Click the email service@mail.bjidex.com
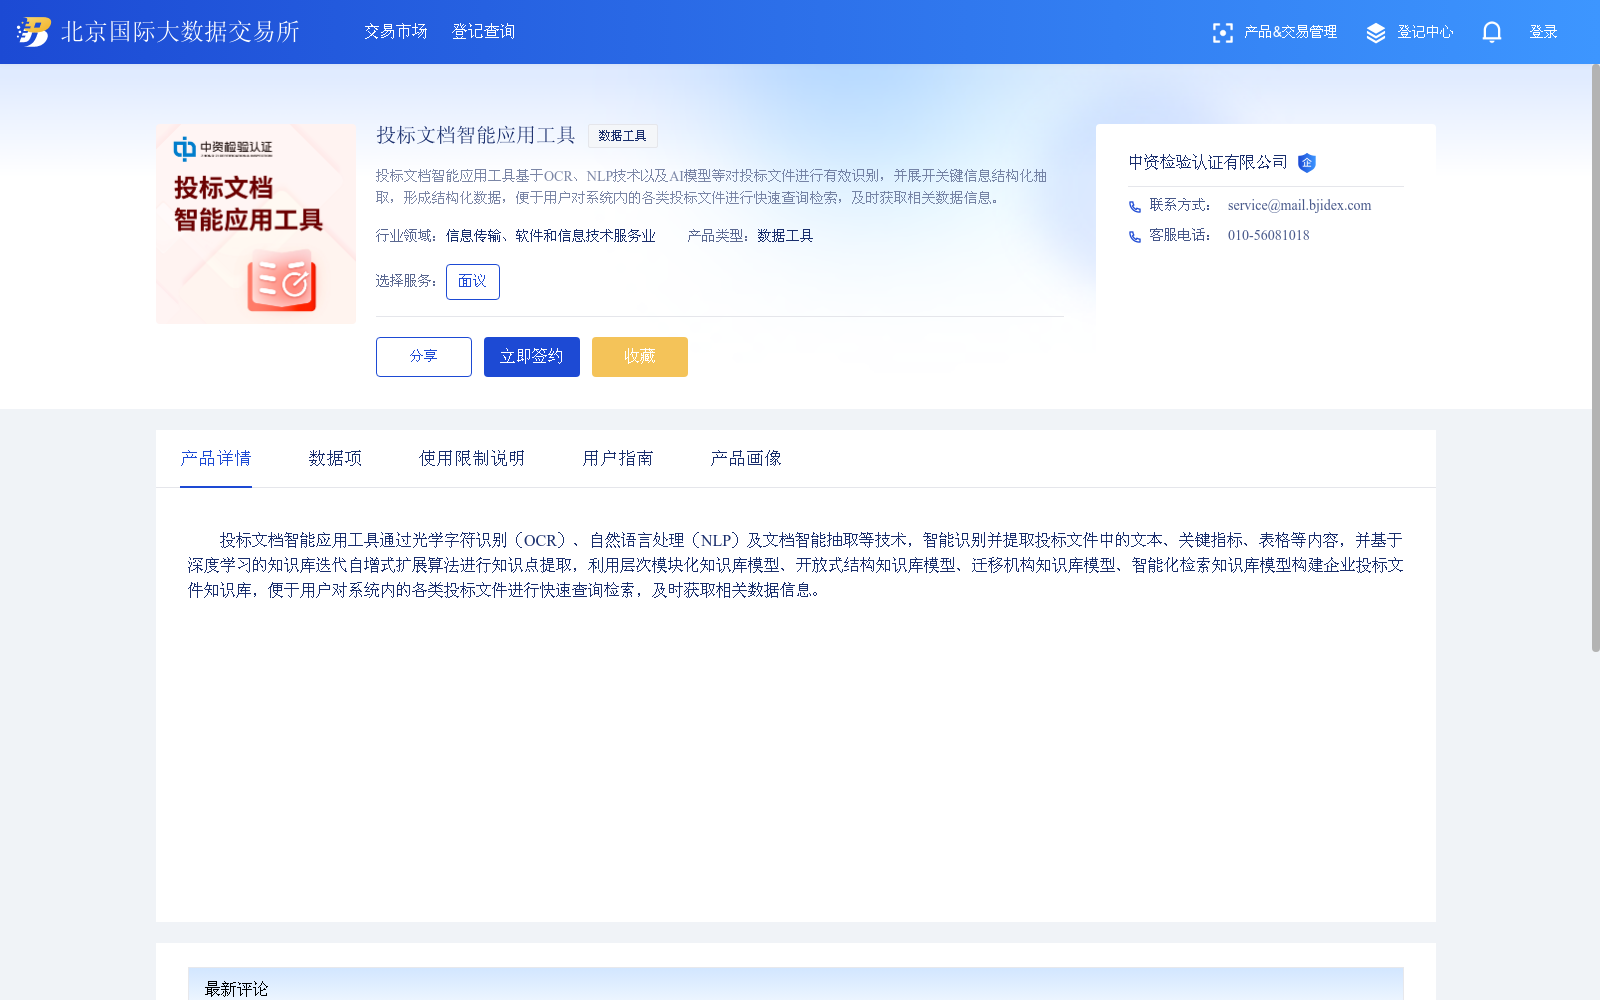The image size is (1600, 1000). point(1299,206)
